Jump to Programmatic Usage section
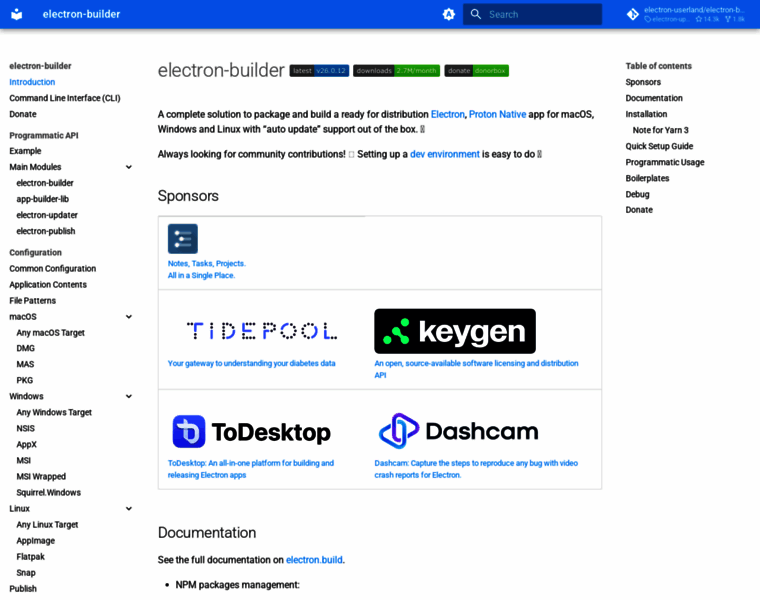The height and width of the screenshot is (600, 760). pyautogui.click(x=665, y=162)
